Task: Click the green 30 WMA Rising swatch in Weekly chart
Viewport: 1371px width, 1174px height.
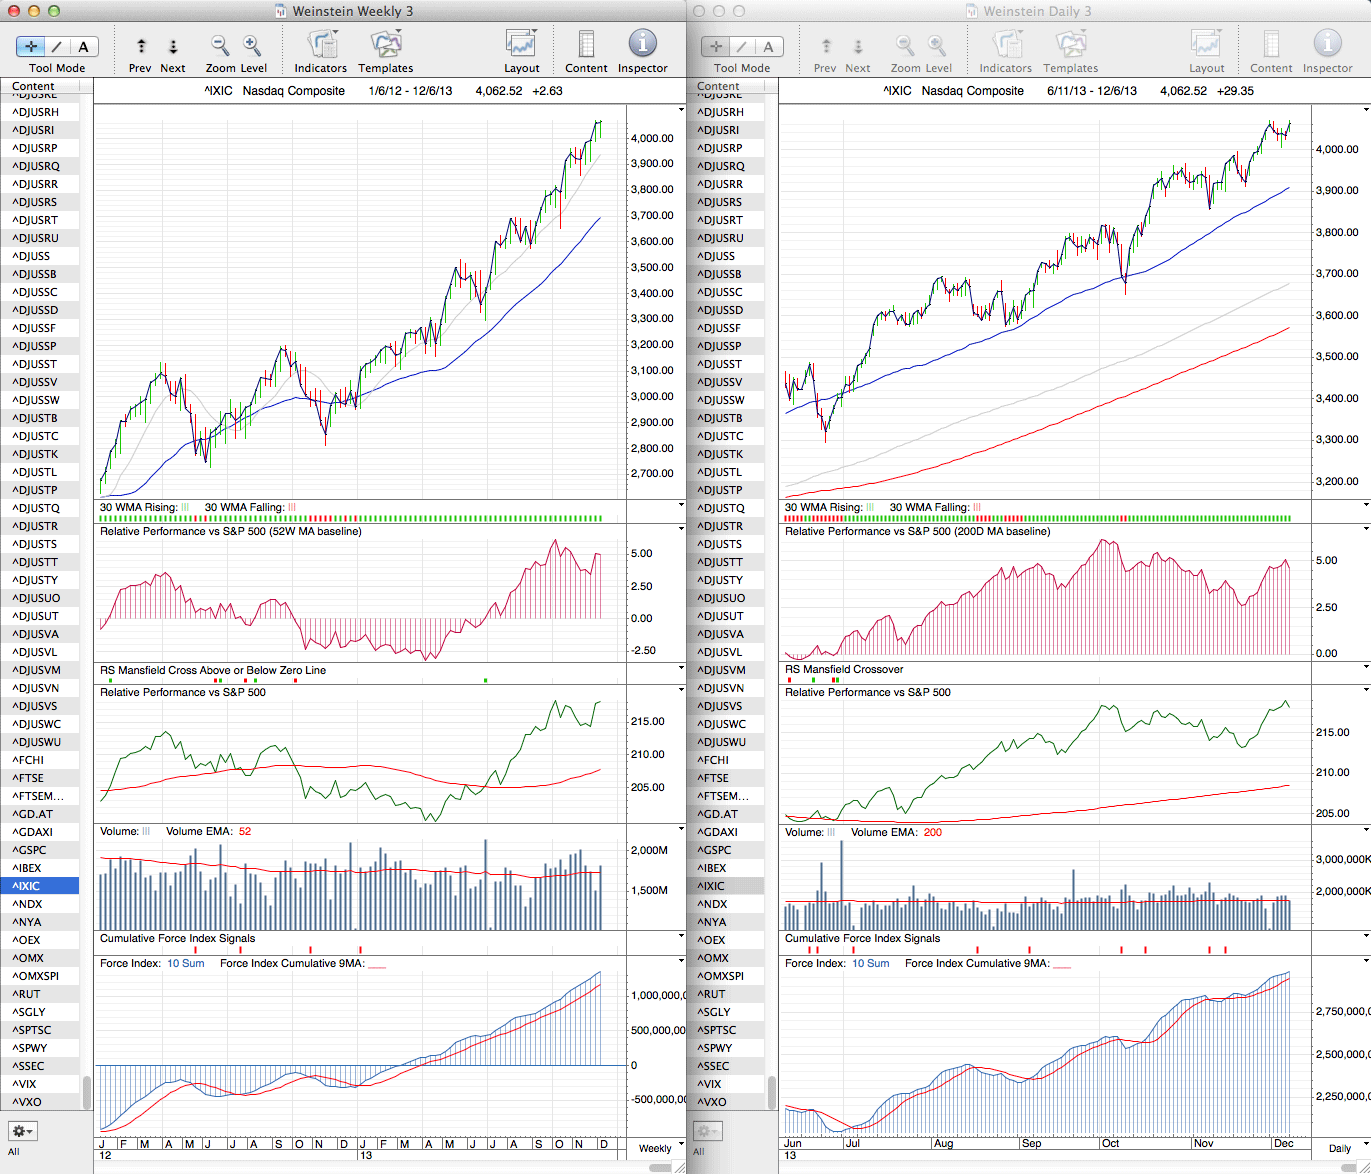Action: click(x=185, y=508)
